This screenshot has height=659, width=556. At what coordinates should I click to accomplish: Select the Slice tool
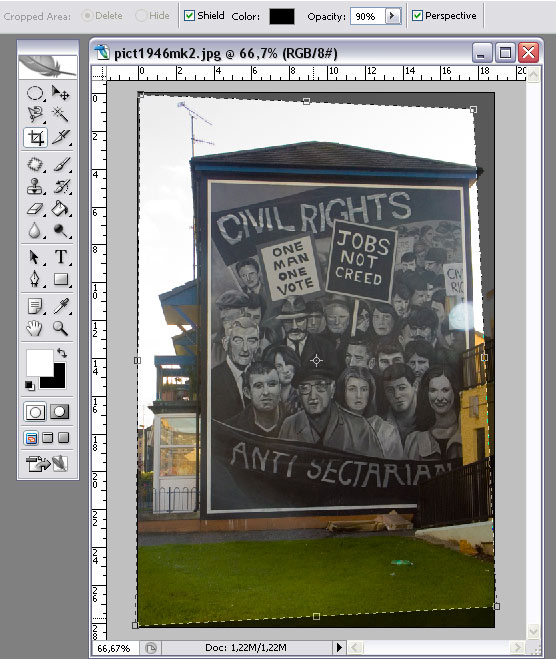click(x=61, y=137)
